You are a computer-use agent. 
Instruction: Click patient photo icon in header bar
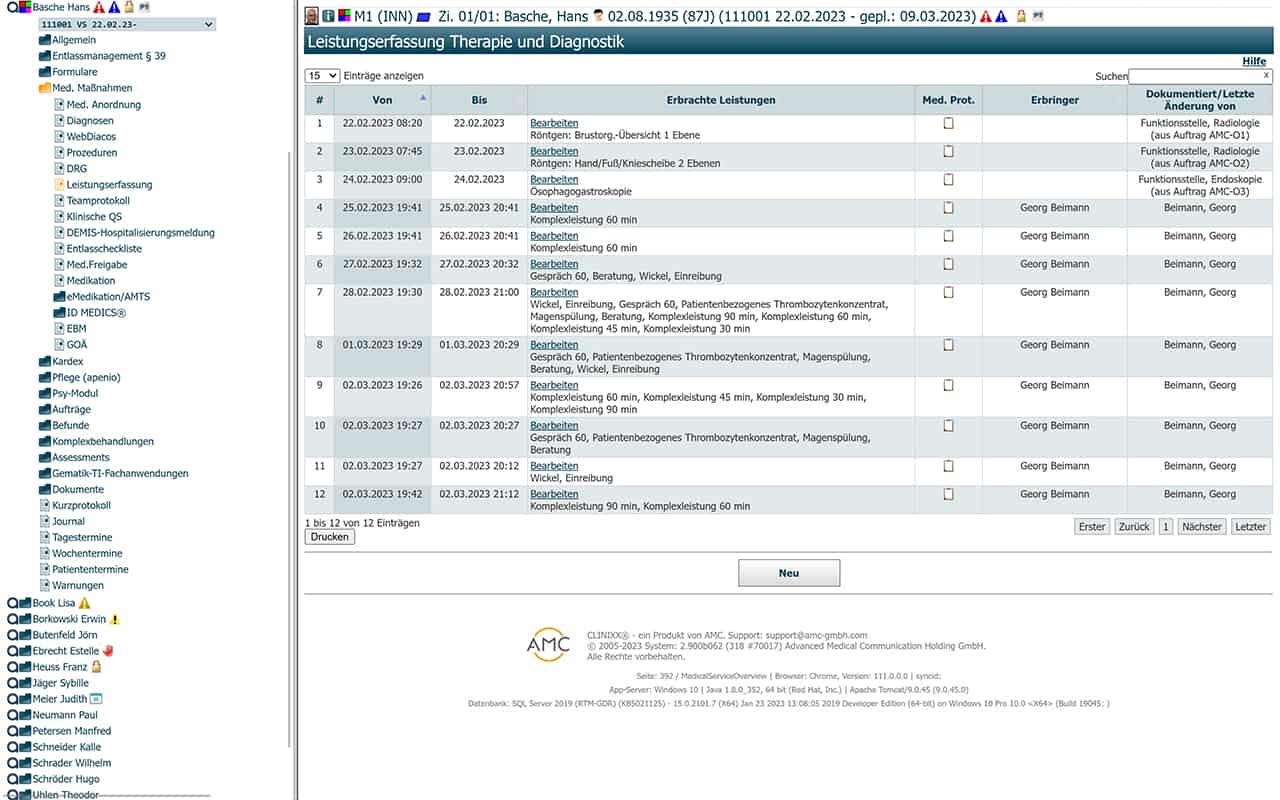[311, 17]
